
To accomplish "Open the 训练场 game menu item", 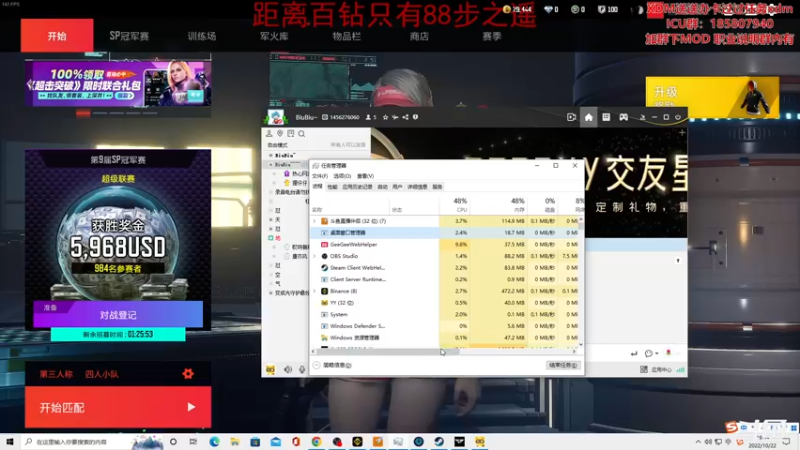I will coord(202,36).
